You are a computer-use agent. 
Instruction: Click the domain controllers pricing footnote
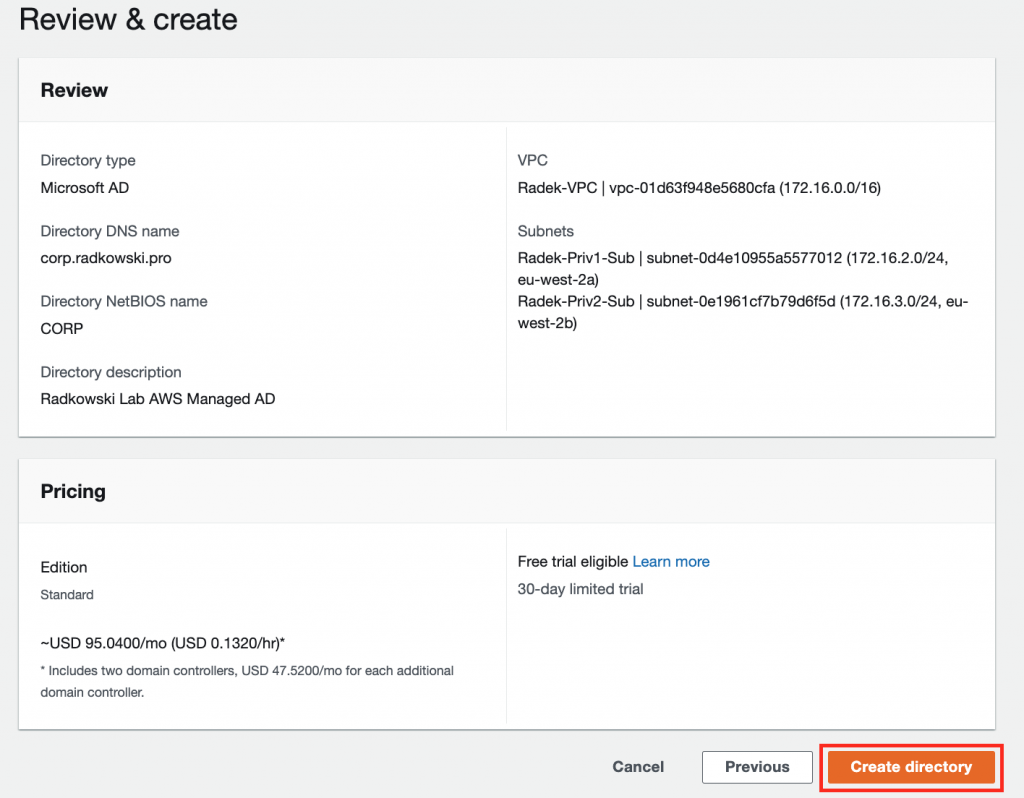(x=247, y=681)
